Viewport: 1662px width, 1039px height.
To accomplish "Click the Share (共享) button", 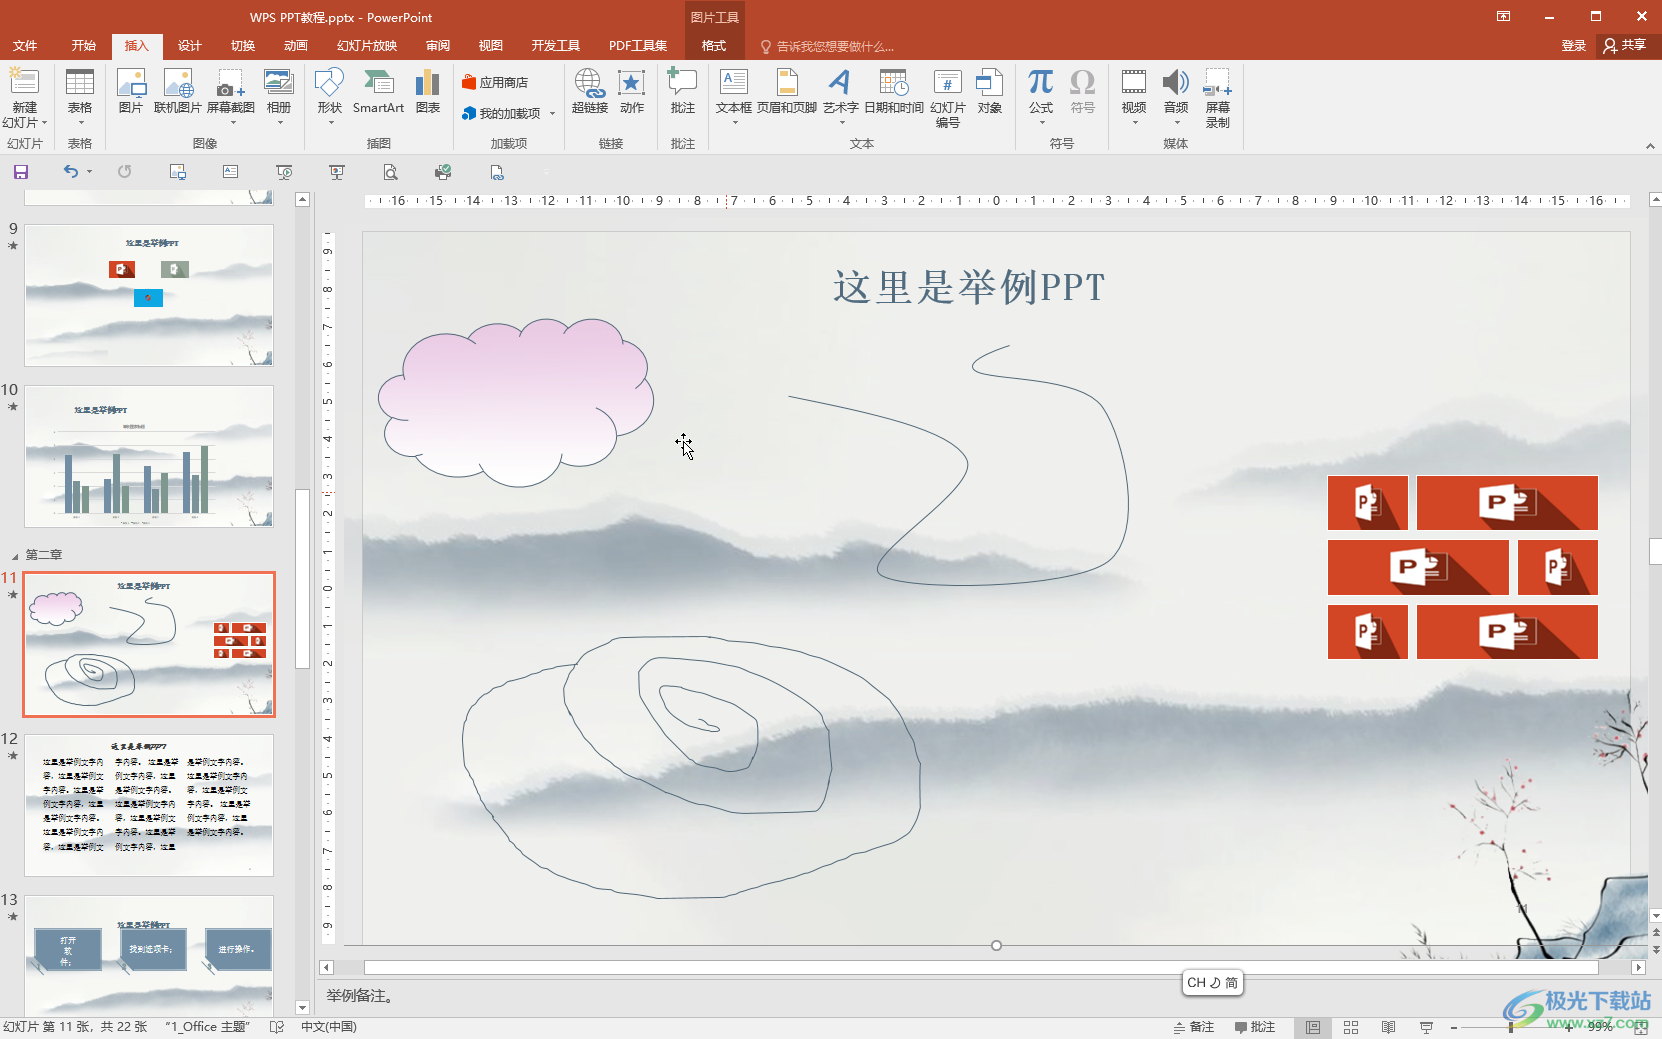I will tap(1625, 46).
